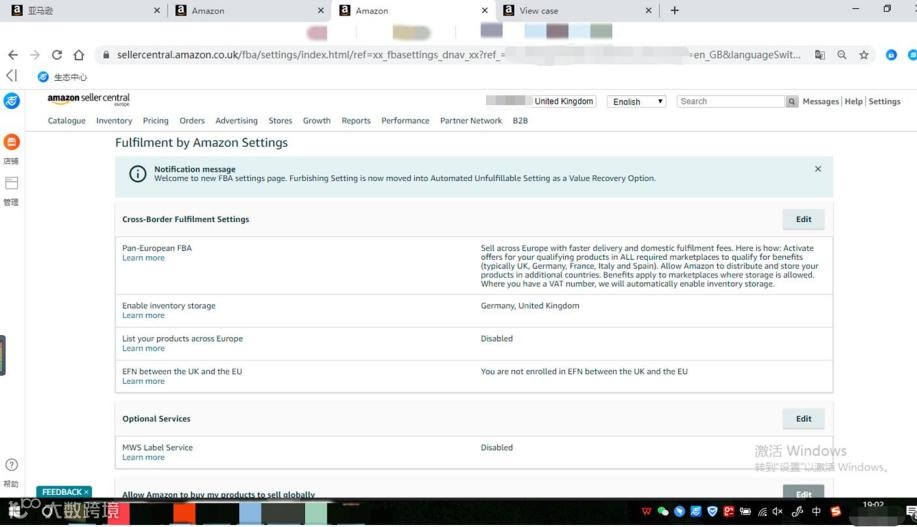The height and width of the screenshot is (527, 917).
Task: Open the Pricing menu
Action: click(156, 120)
